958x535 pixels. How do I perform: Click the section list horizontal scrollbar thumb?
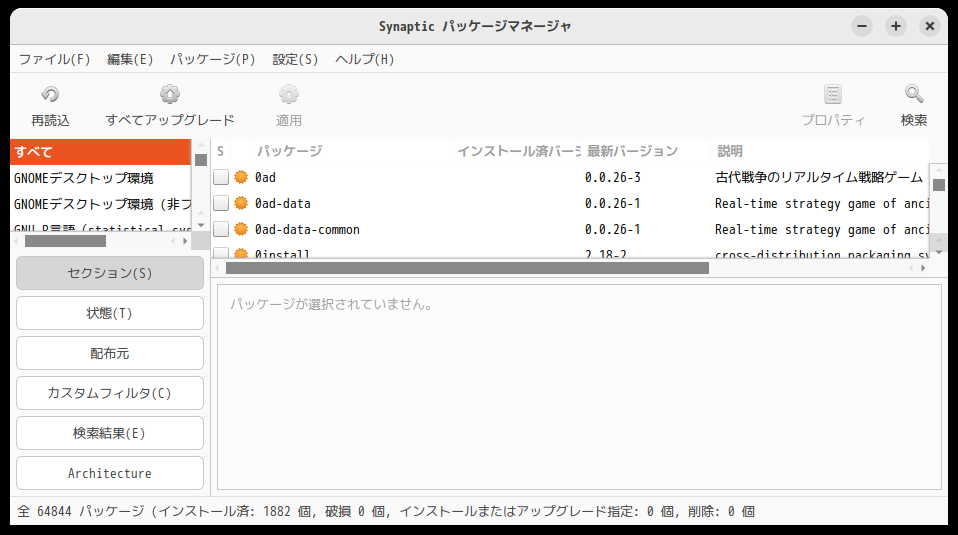click(65, 241)
